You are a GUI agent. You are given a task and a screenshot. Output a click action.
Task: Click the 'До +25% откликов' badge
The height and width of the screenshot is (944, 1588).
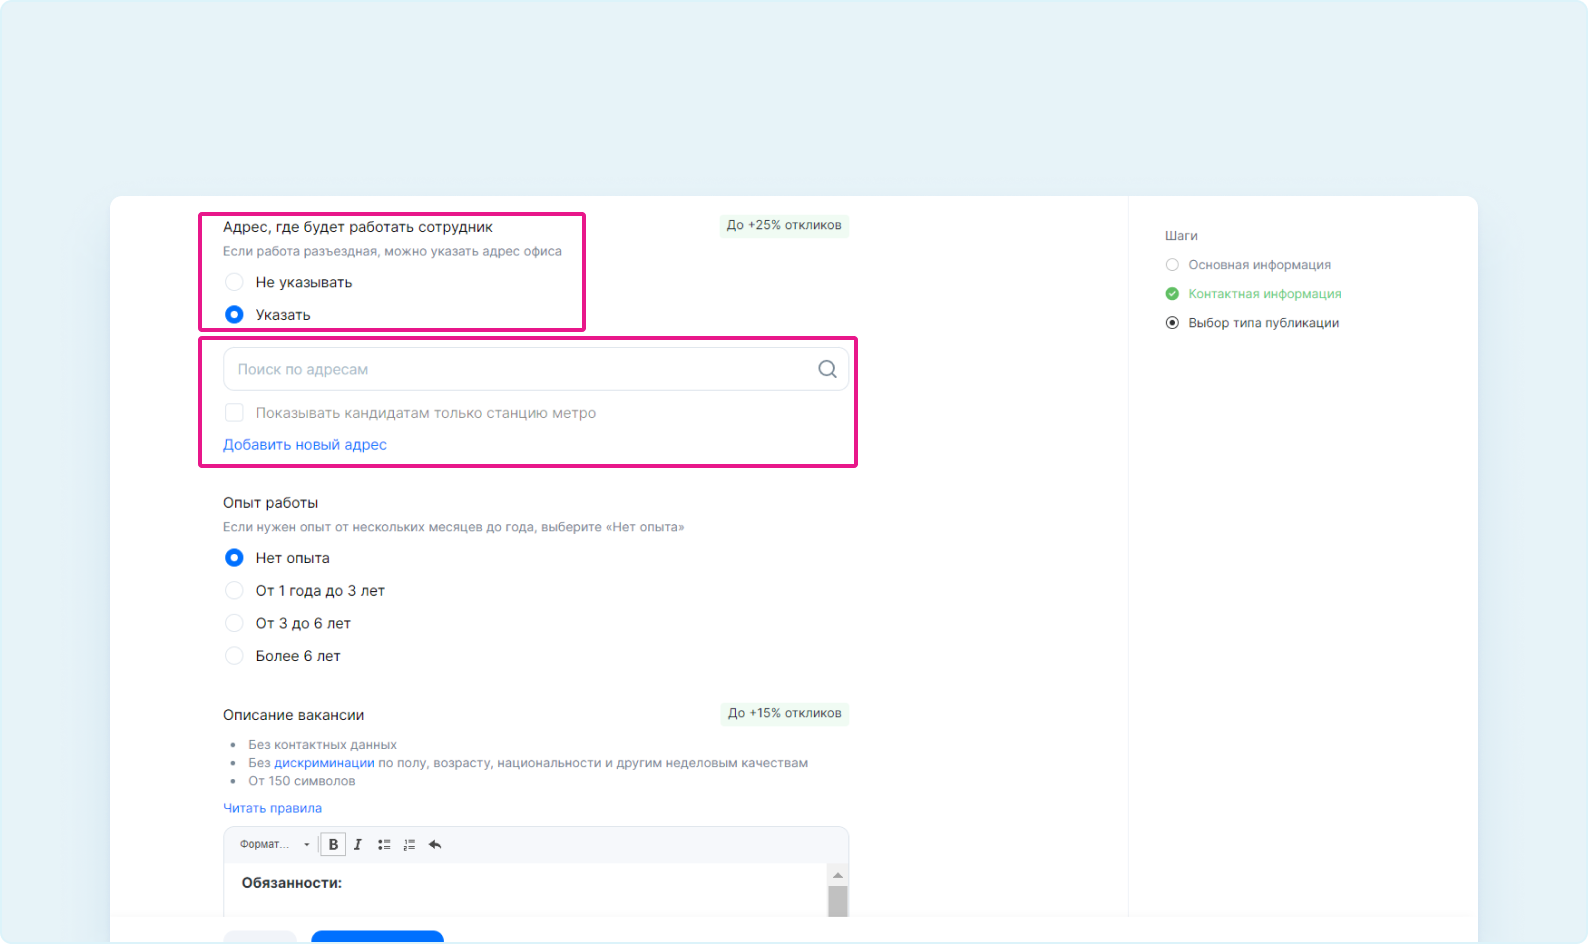click(x=784, y=225)
